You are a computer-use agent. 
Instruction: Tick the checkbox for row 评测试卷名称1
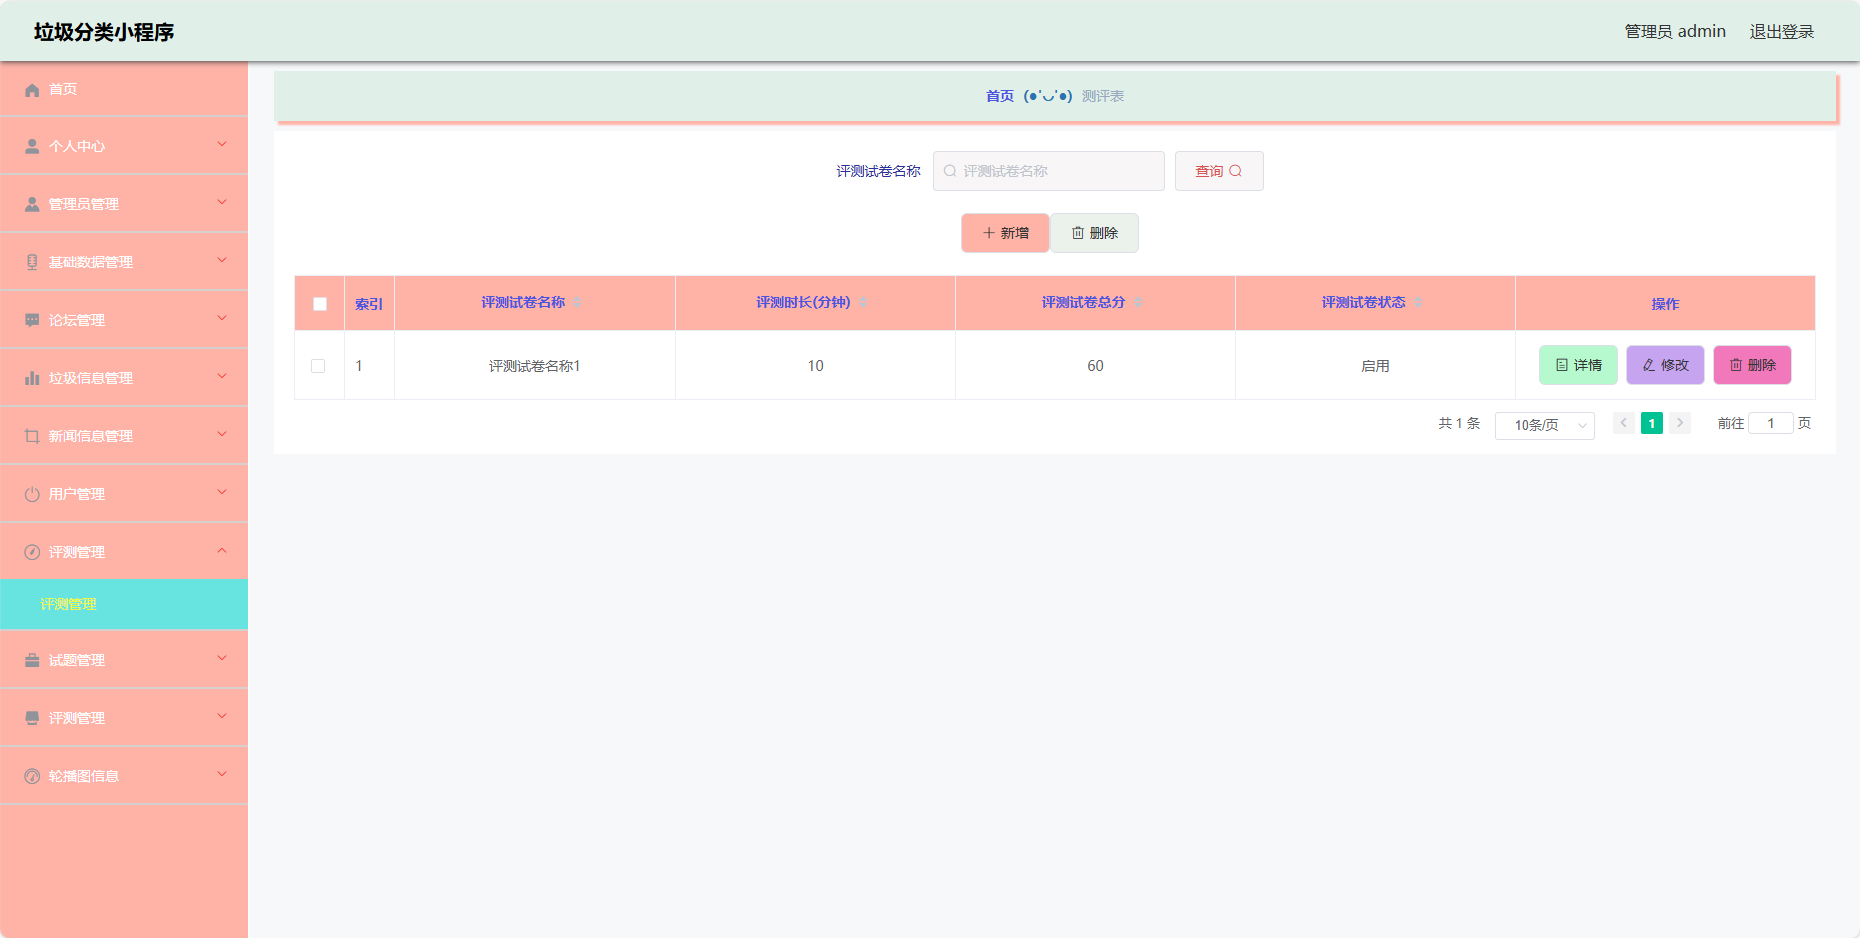[318, 366]
